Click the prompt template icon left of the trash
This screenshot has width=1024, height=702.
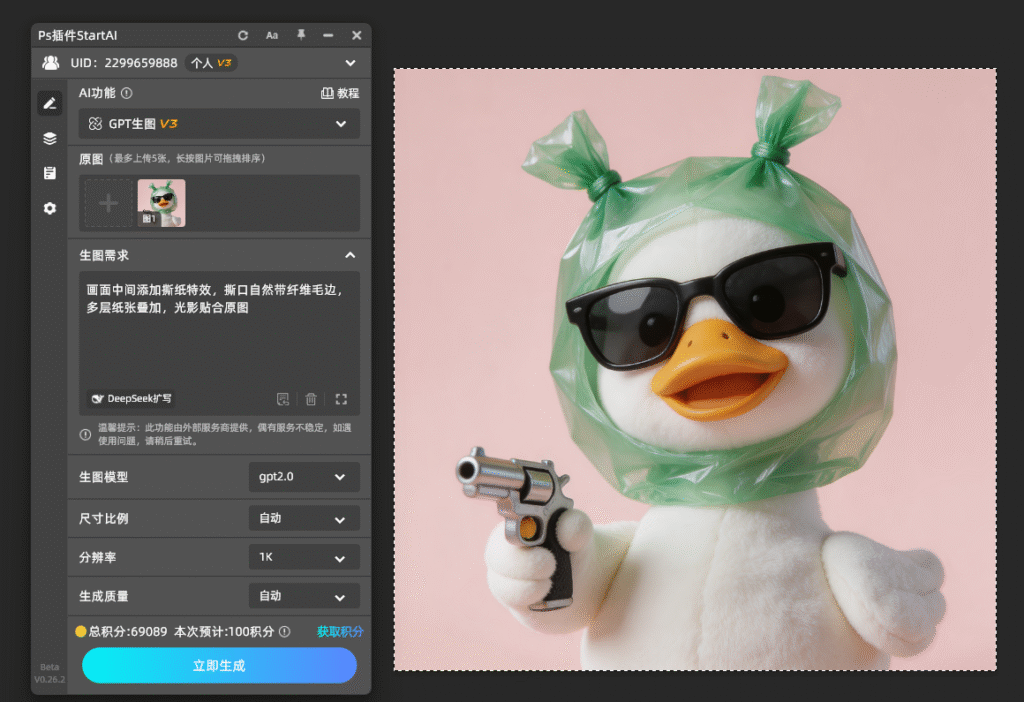click(283, 399)
